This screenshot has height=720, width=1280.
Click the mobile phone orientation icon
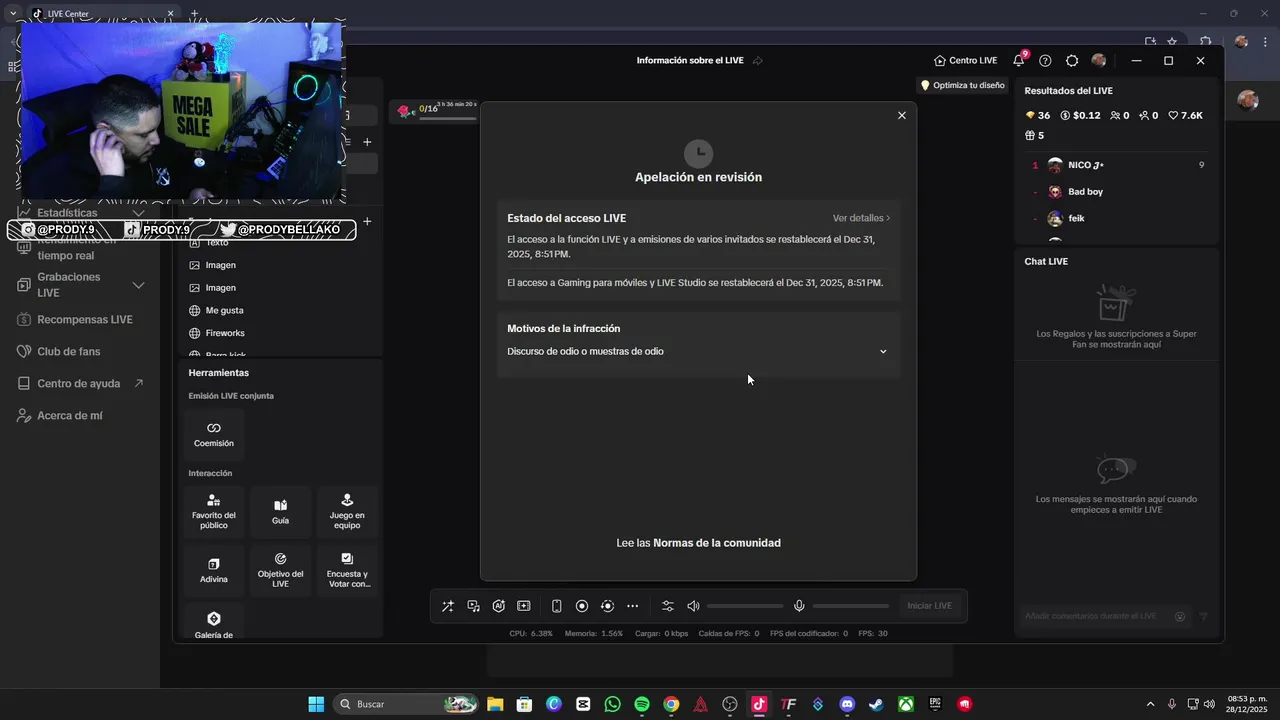click(x=557, y=606)
